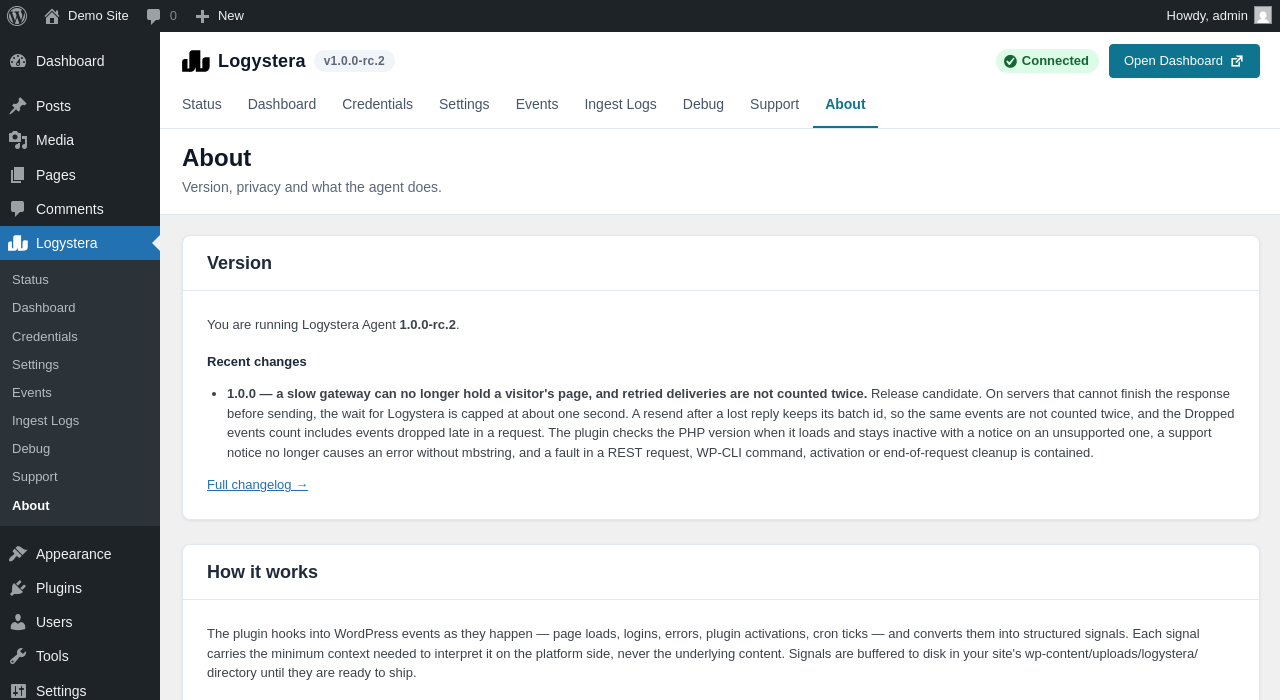Click the Connected status badge
Screen dimensions: 1280x700
point(1047,61)
